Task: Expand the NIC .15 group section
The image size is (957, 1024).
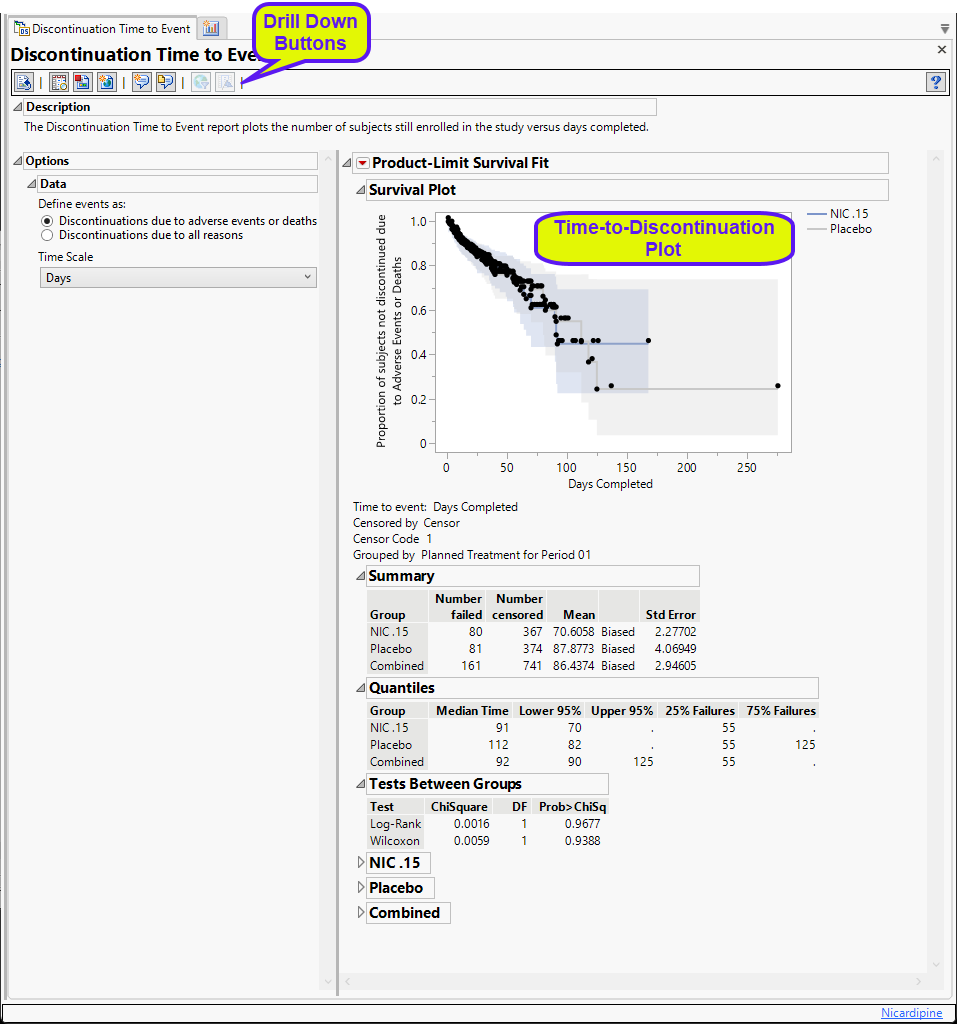Action: coord(361,863)
